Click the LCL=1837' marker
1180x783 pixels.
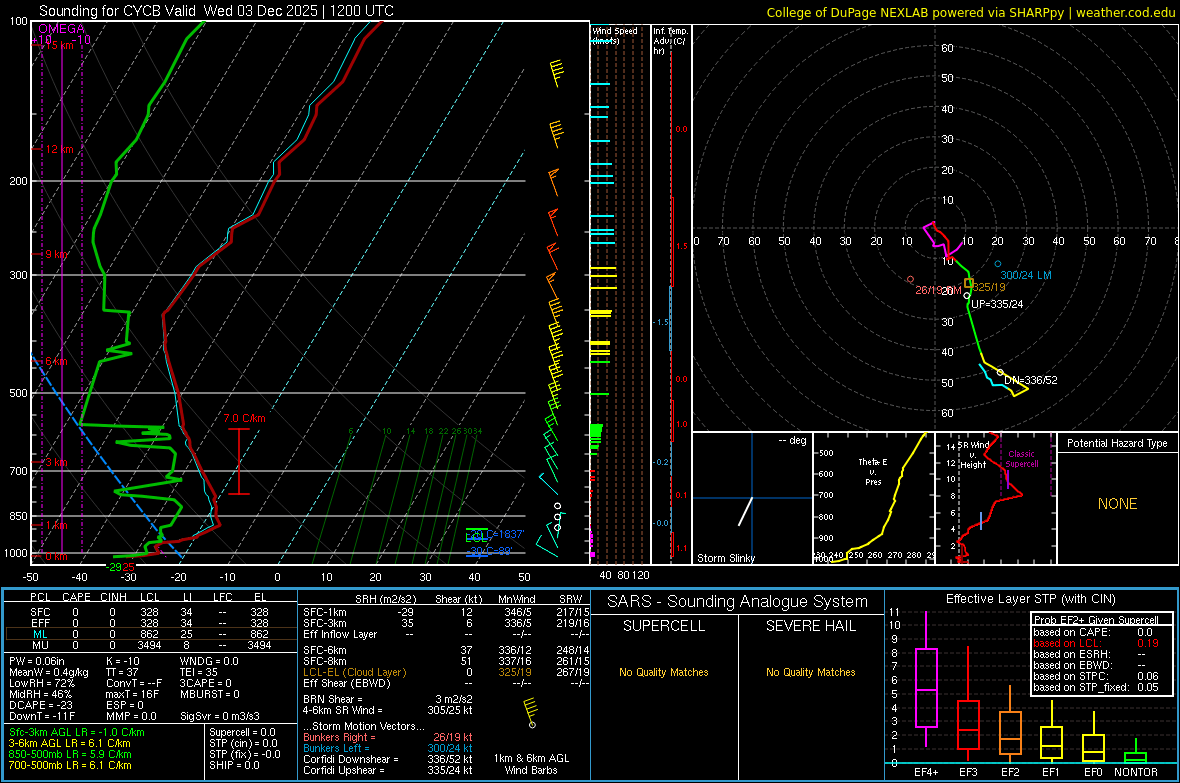[x=494, y=535]
